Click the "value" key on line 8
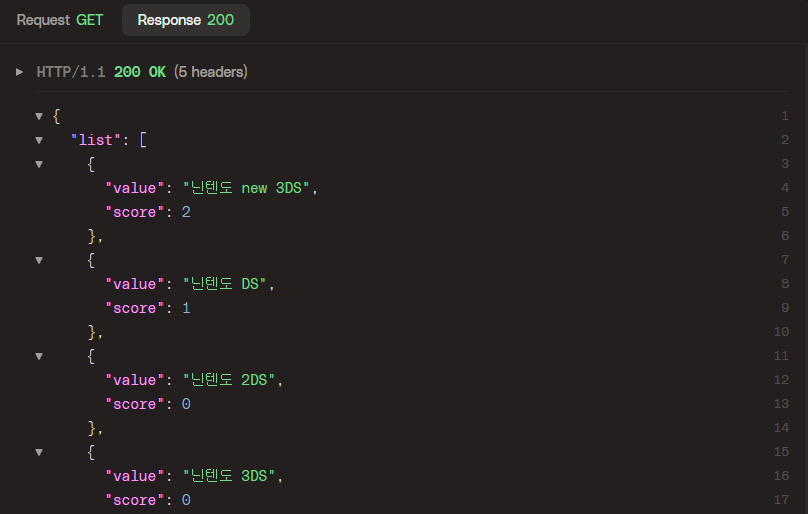 tap(134, 284)
